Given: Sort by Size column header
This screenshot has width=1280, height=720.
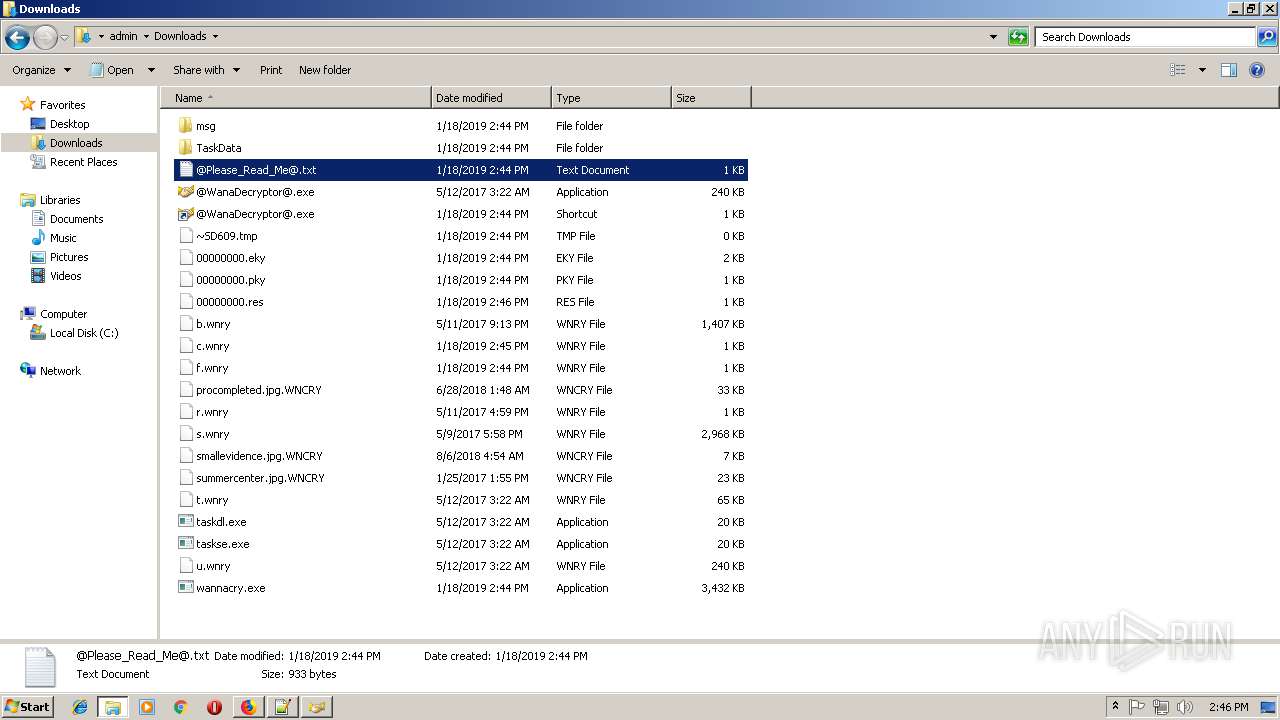Looking at the screenshot, I should pos(711,98).
